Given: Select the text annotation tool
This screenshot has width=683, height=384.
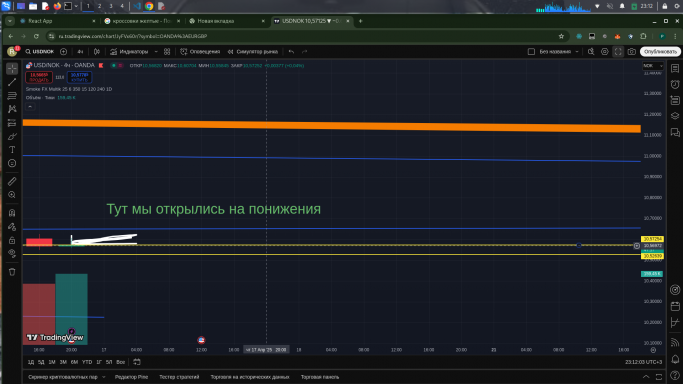Looking at the screenshot, I should pyautogui.click(x=12, y=150).
